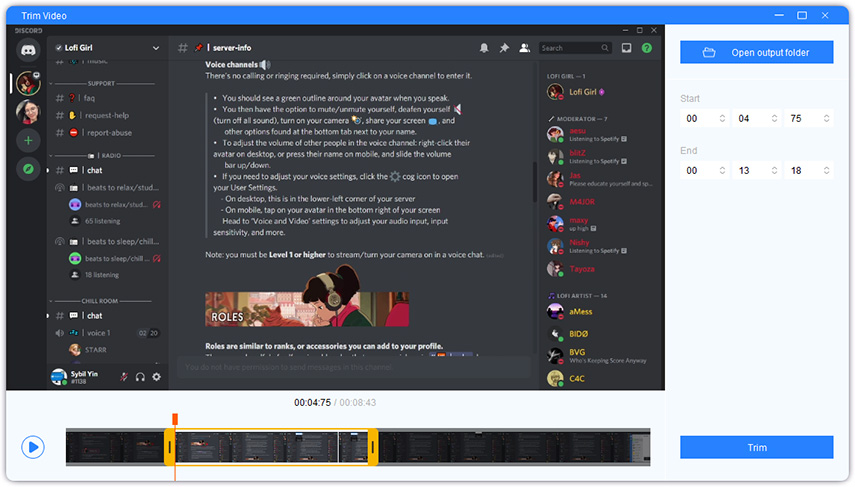Click the 18 listening entry
The width and height of the screenshot is (855, 487).
point(102,275)
